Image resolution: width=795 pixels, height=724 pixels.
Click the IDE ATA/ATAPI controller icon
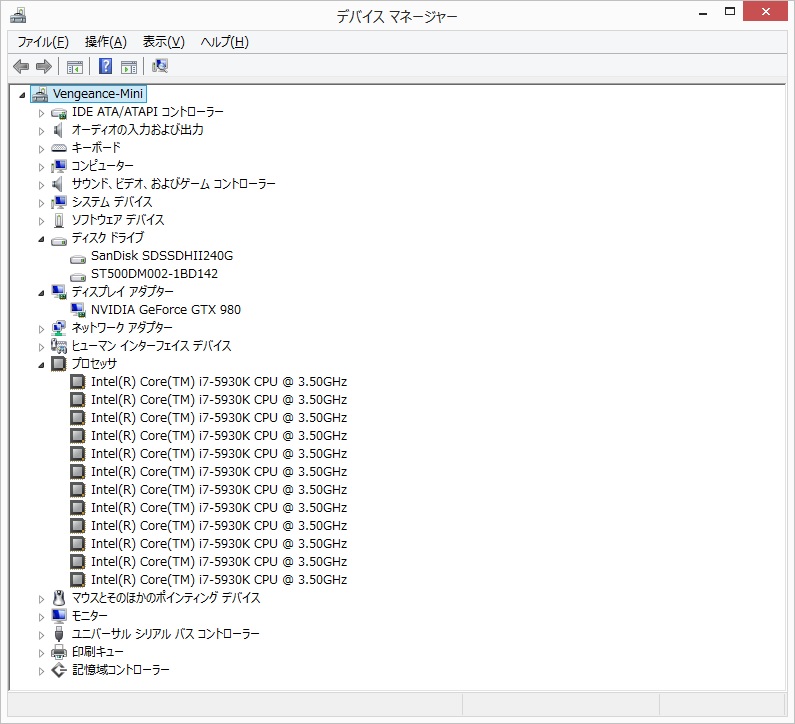[x=59, y=113]
